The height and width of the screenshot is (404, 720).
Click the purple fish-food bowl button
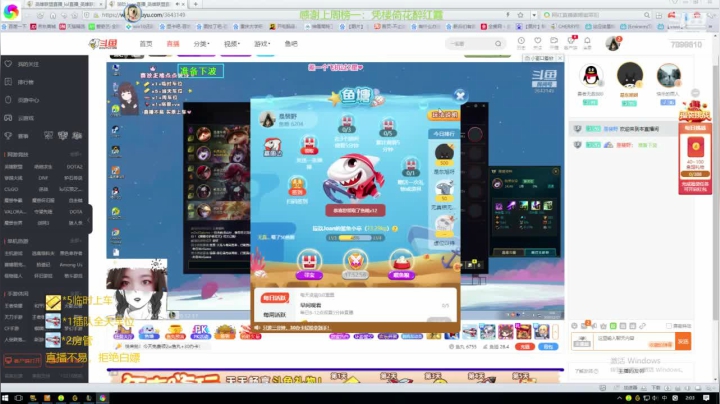point(401,265)
